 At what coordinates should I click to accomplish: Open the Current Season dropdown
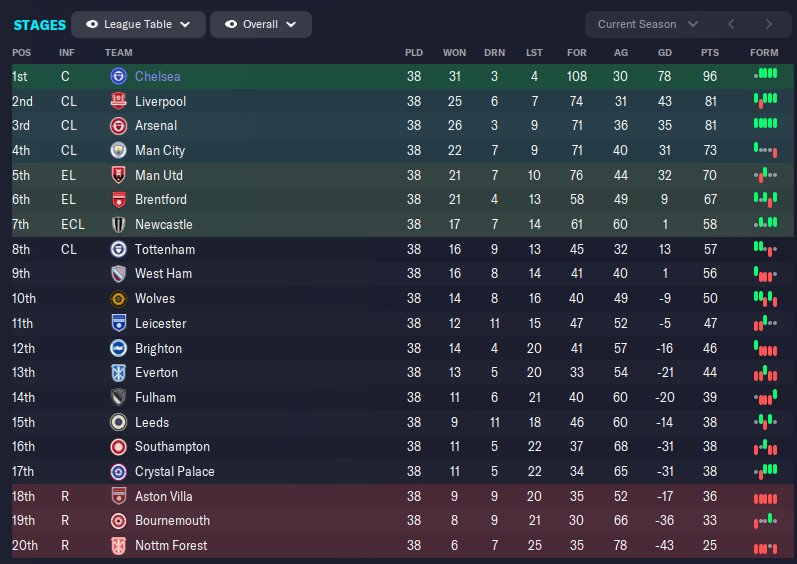pyautogui.click(x=648, y=24)
